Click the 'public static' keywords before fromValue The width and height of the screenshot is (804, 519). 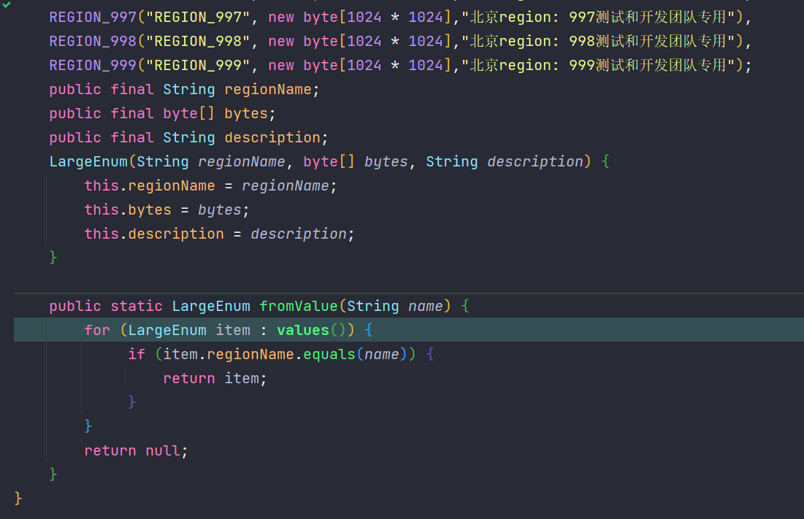pyautogui.click(x=106, y=307)
